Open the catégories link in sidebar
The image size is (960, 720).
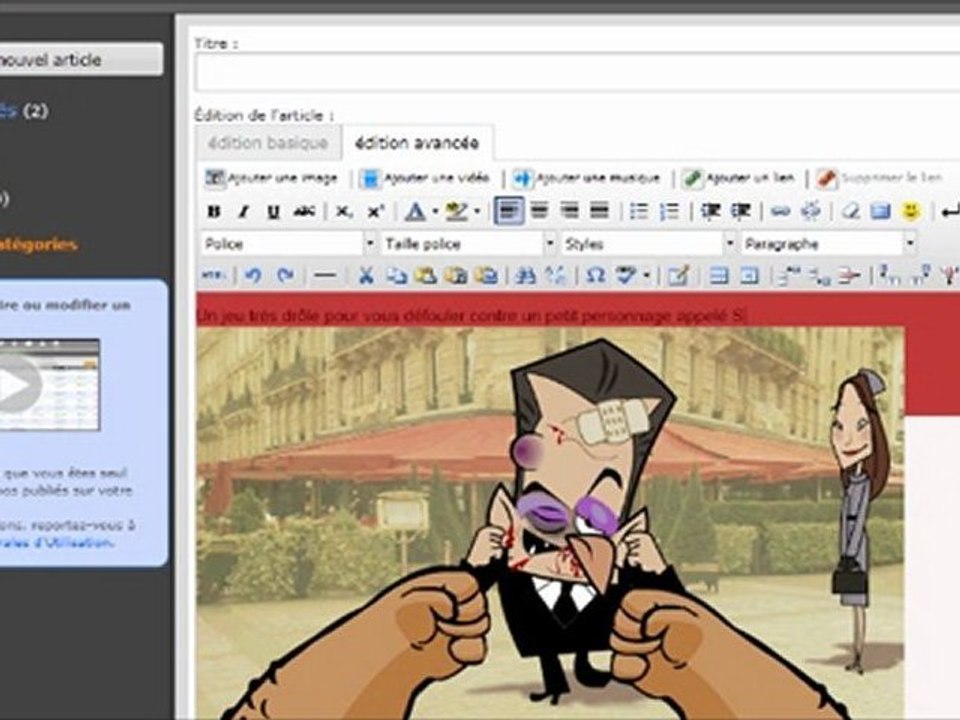(39, 244)
